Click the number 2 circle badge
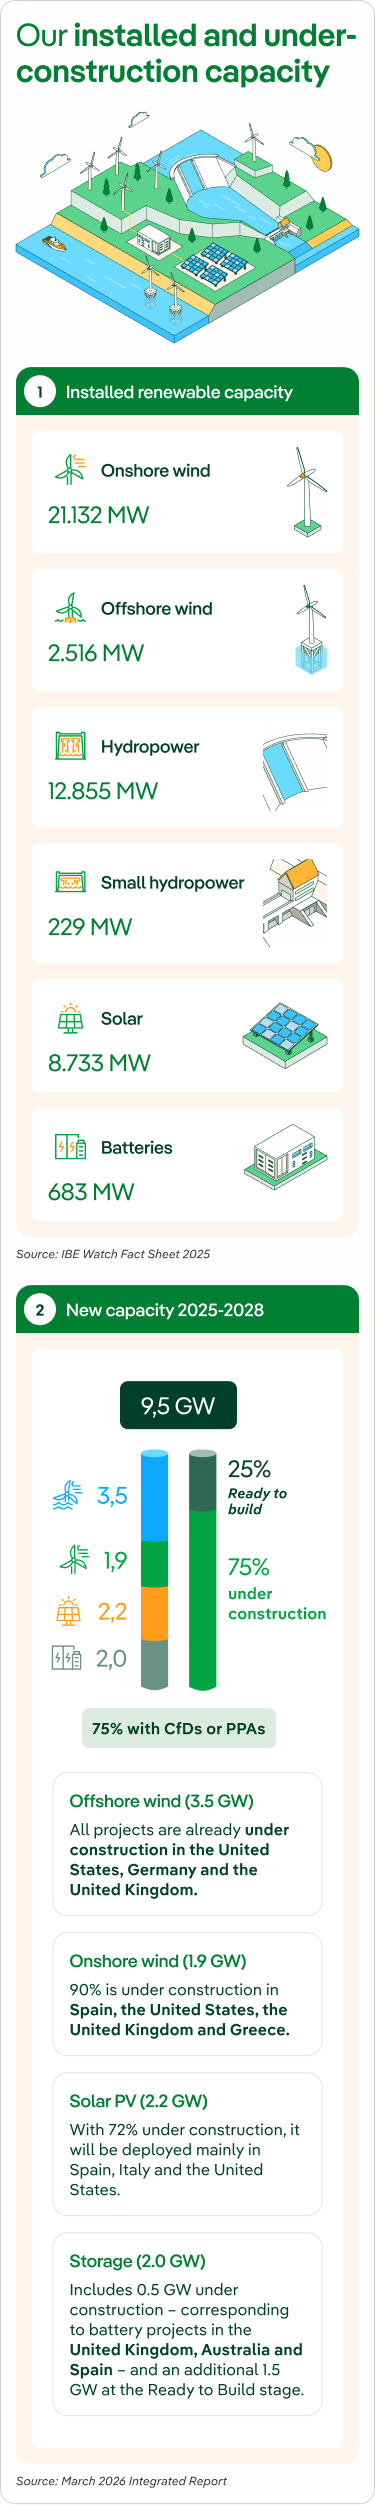Viewport: 375px width, 2505px height. pos(40,1309)
